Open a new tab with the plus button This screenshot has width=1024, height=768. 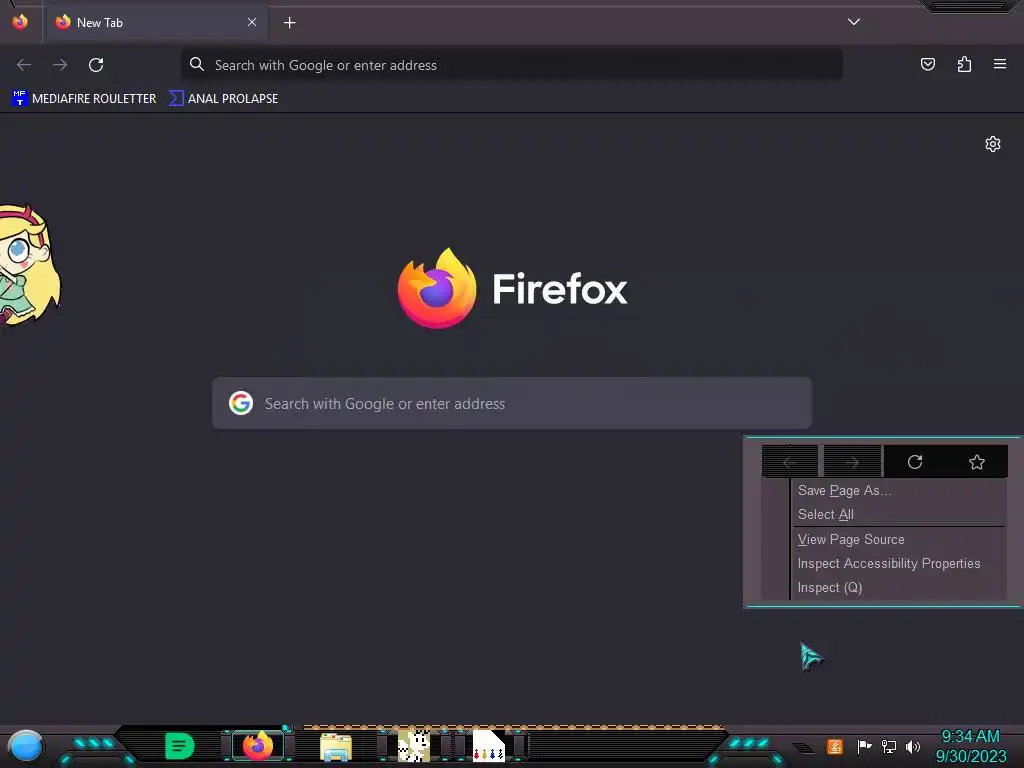tap(289, 23)
